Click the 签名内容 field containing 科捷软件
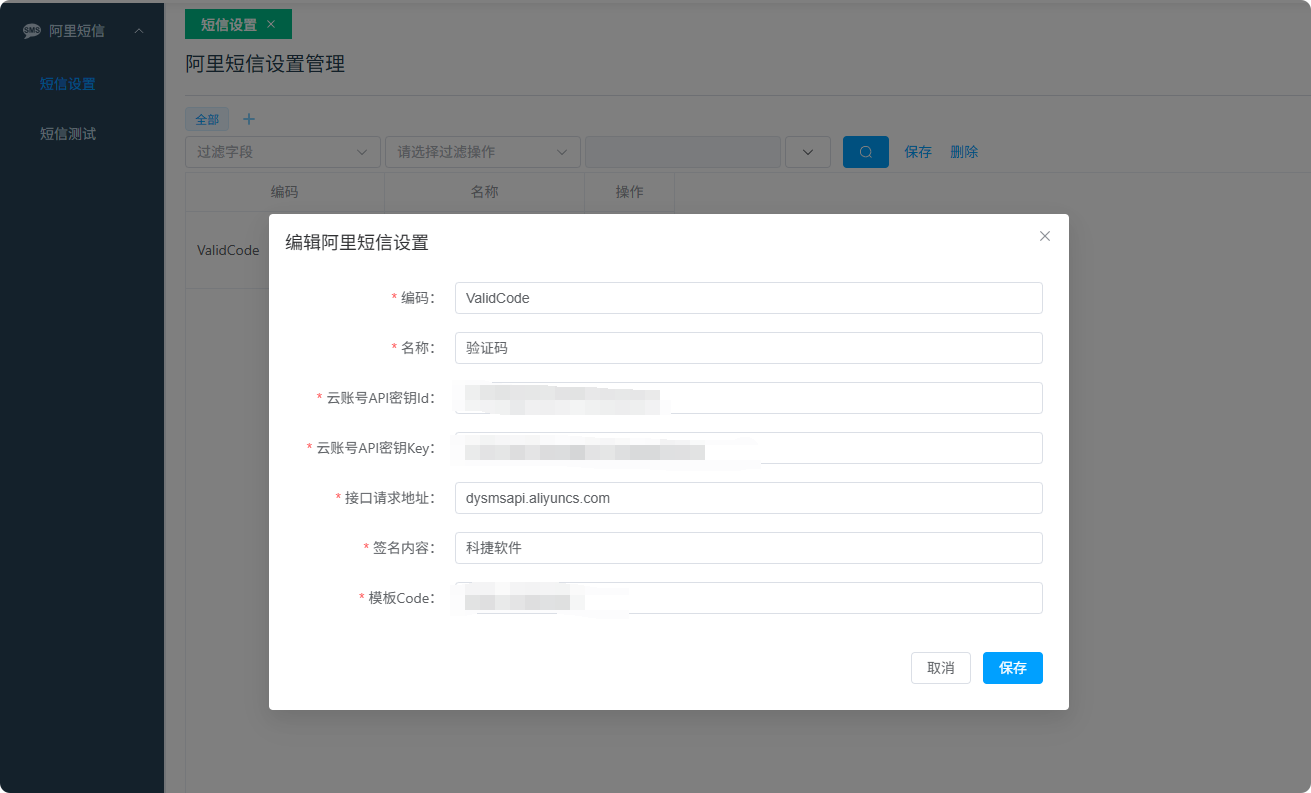The width and height of the screenshot is (1311, 793). pos(748,548)
